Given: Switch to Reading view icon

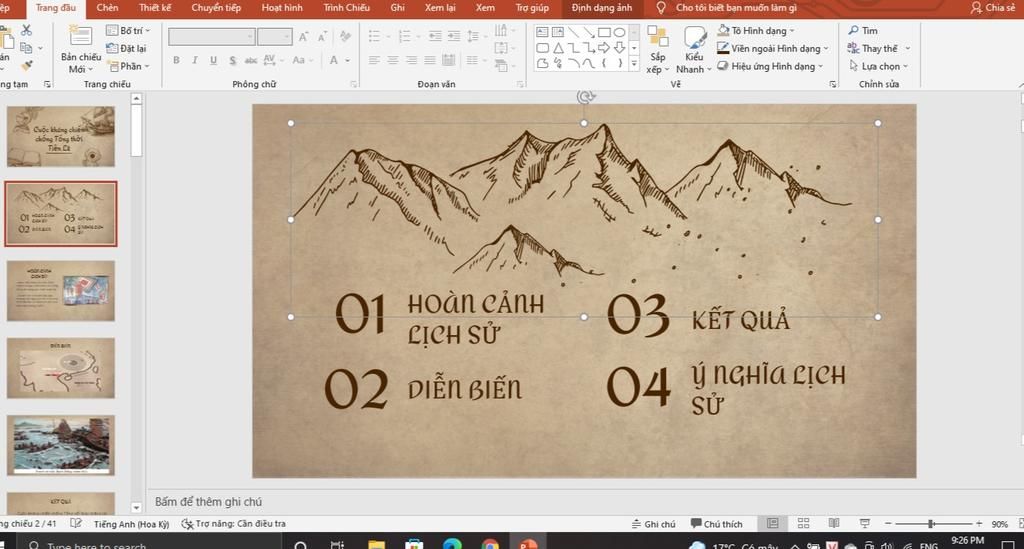Looking at the screenshot, I should pos(834,524).
